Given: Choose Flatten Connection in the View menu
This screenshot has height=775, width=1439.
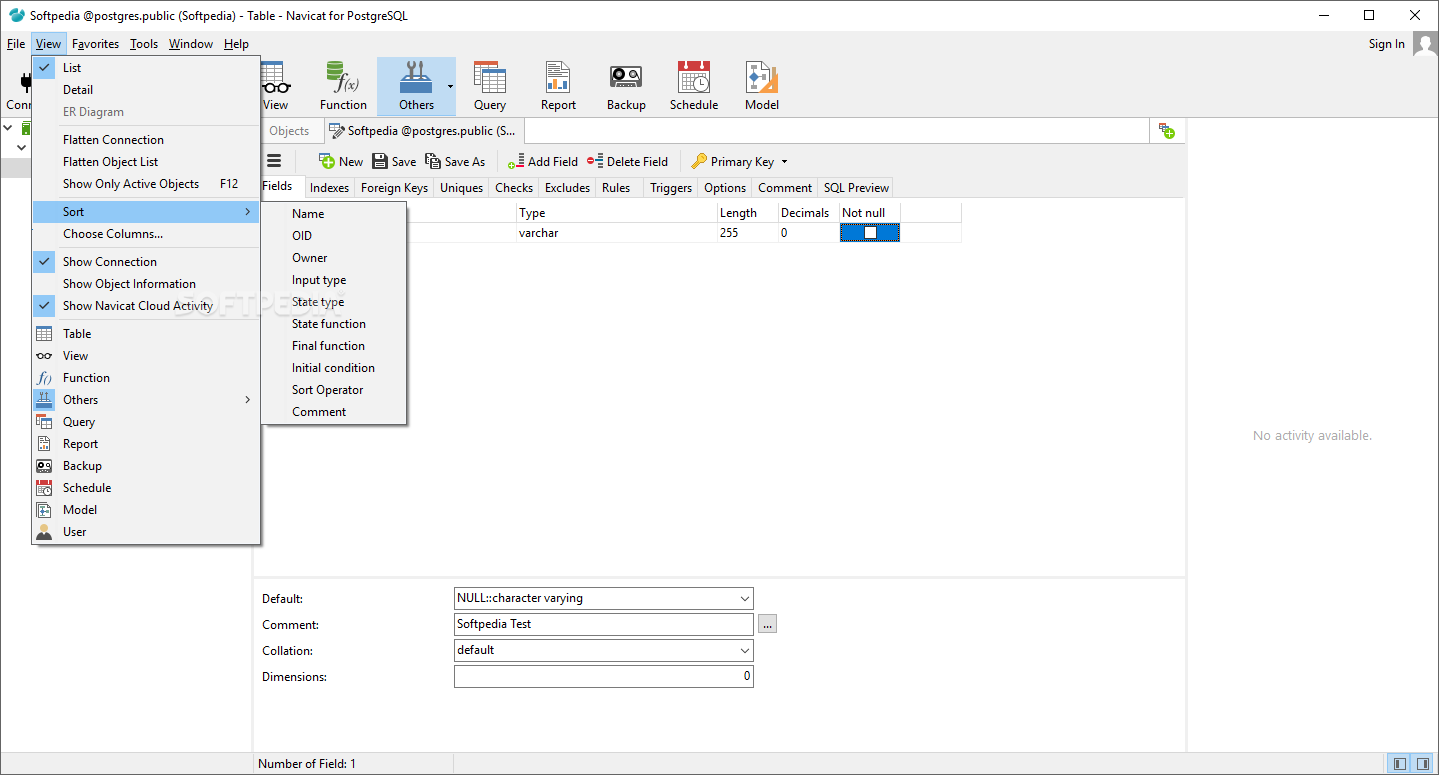Looking at the screenshot, I should tap(146, 140).
